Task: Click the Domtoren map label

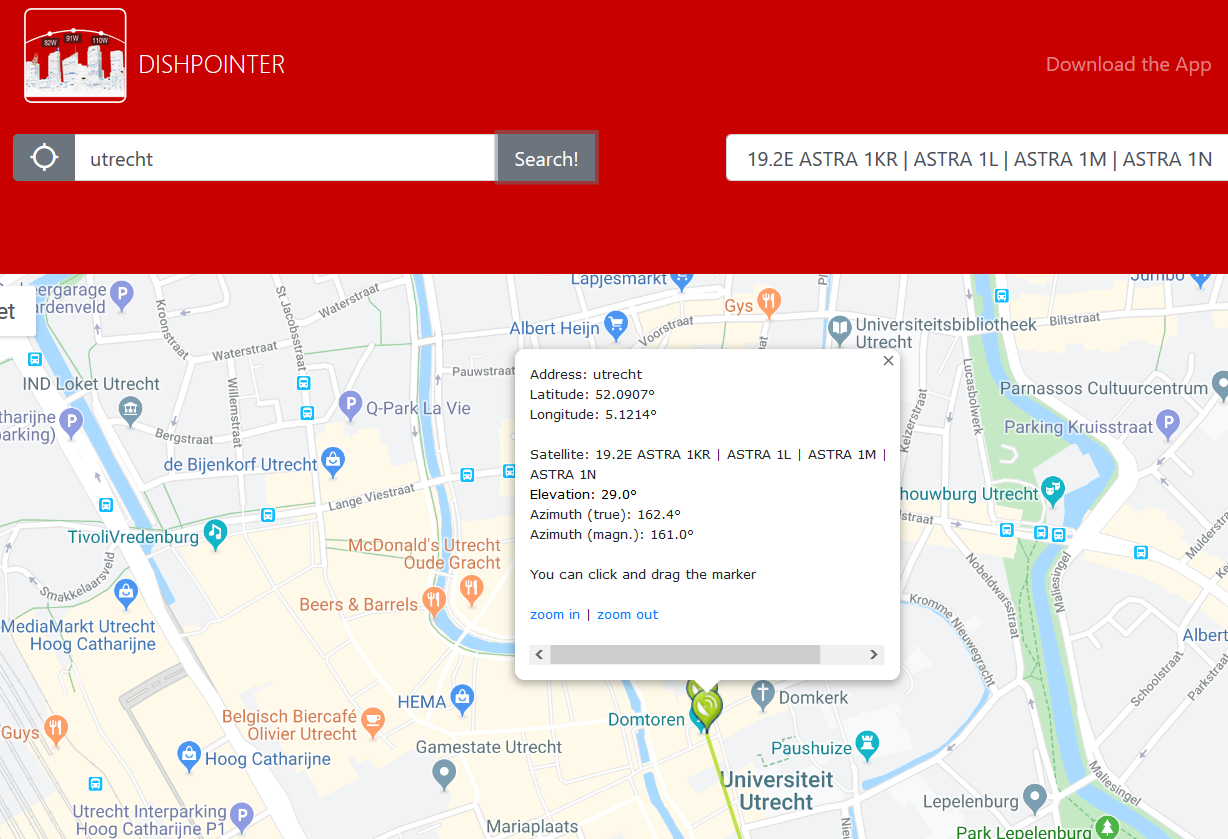Action: (646, 720)
